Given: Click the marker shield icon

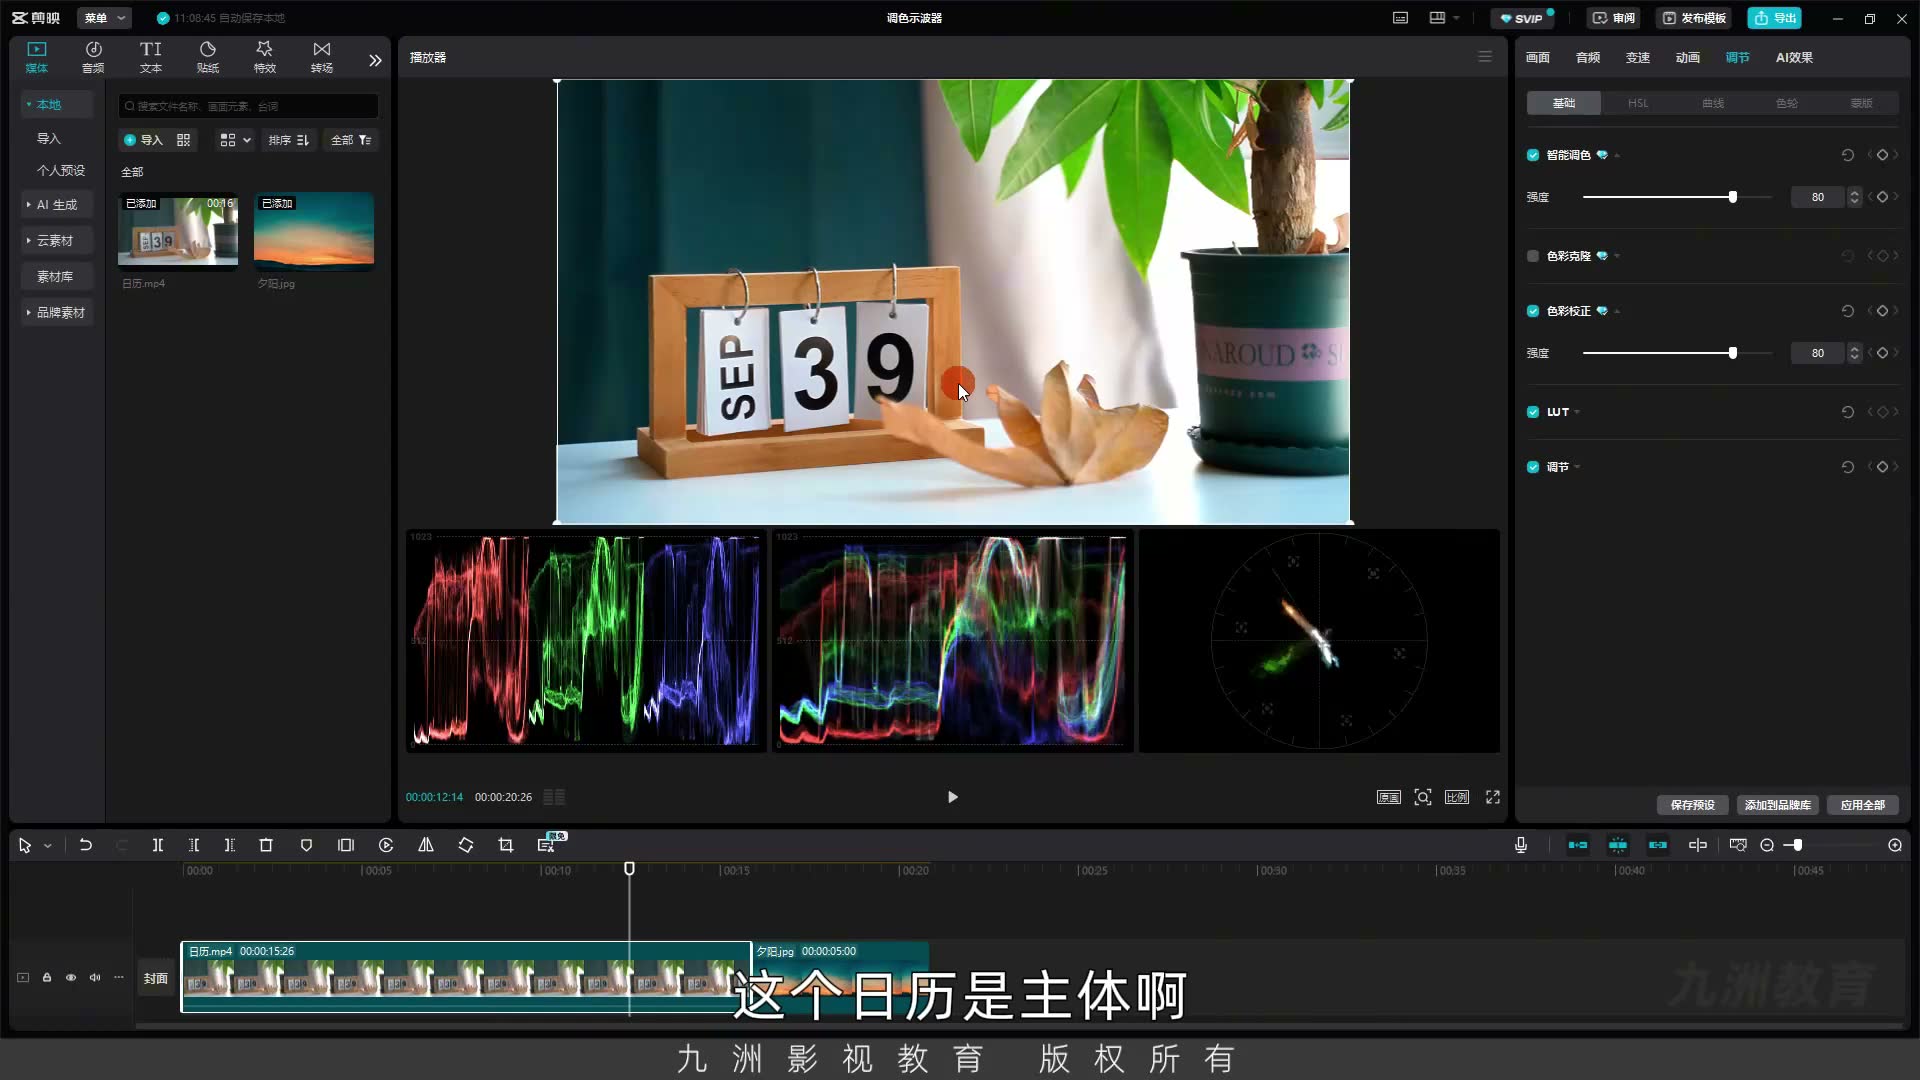Looking at the screenshot, I should [x=306, y=845].
